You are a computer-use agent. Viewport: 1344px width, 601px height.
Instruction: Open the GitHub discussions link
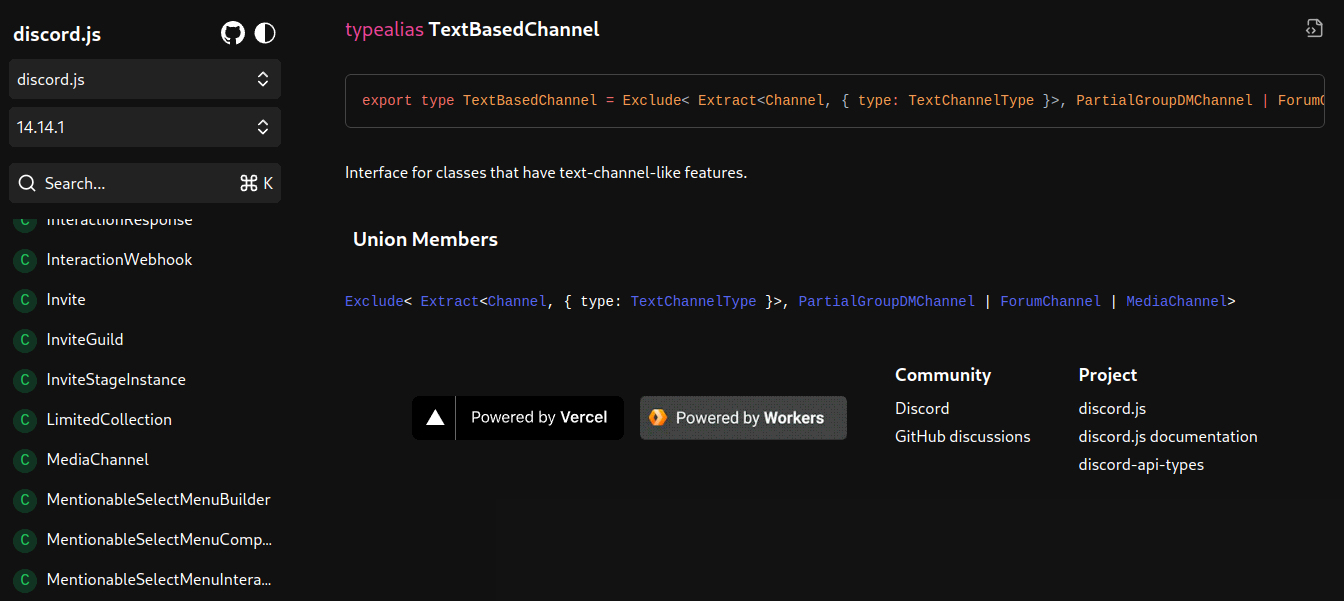[x=962, y=436]
